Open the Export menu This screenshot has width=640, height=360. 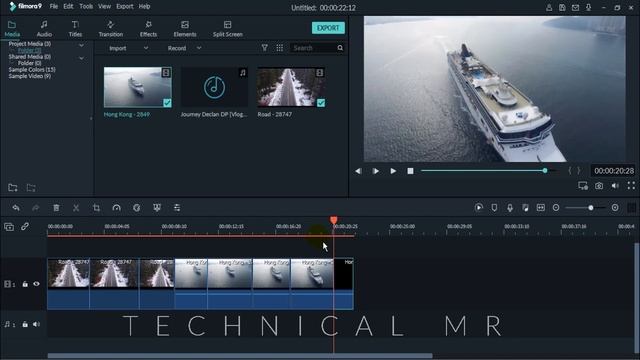(124, 7)
